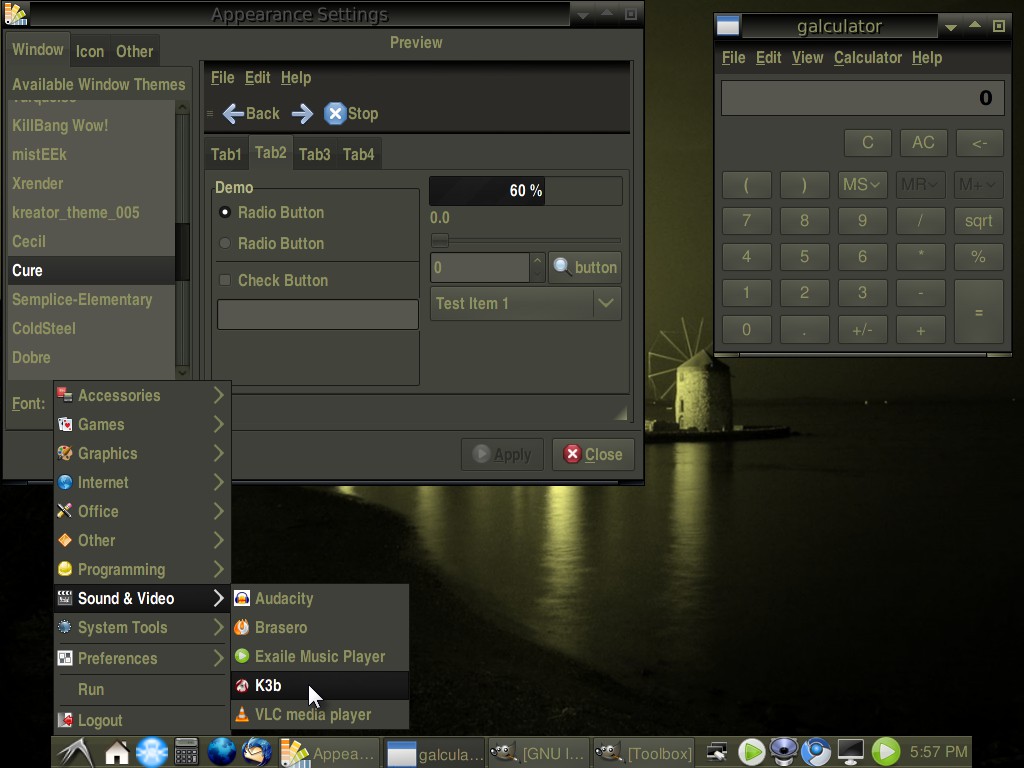1024x768 pixels.
Task: Click the Close button in Appearance Settings
Action: coord(593,454)
